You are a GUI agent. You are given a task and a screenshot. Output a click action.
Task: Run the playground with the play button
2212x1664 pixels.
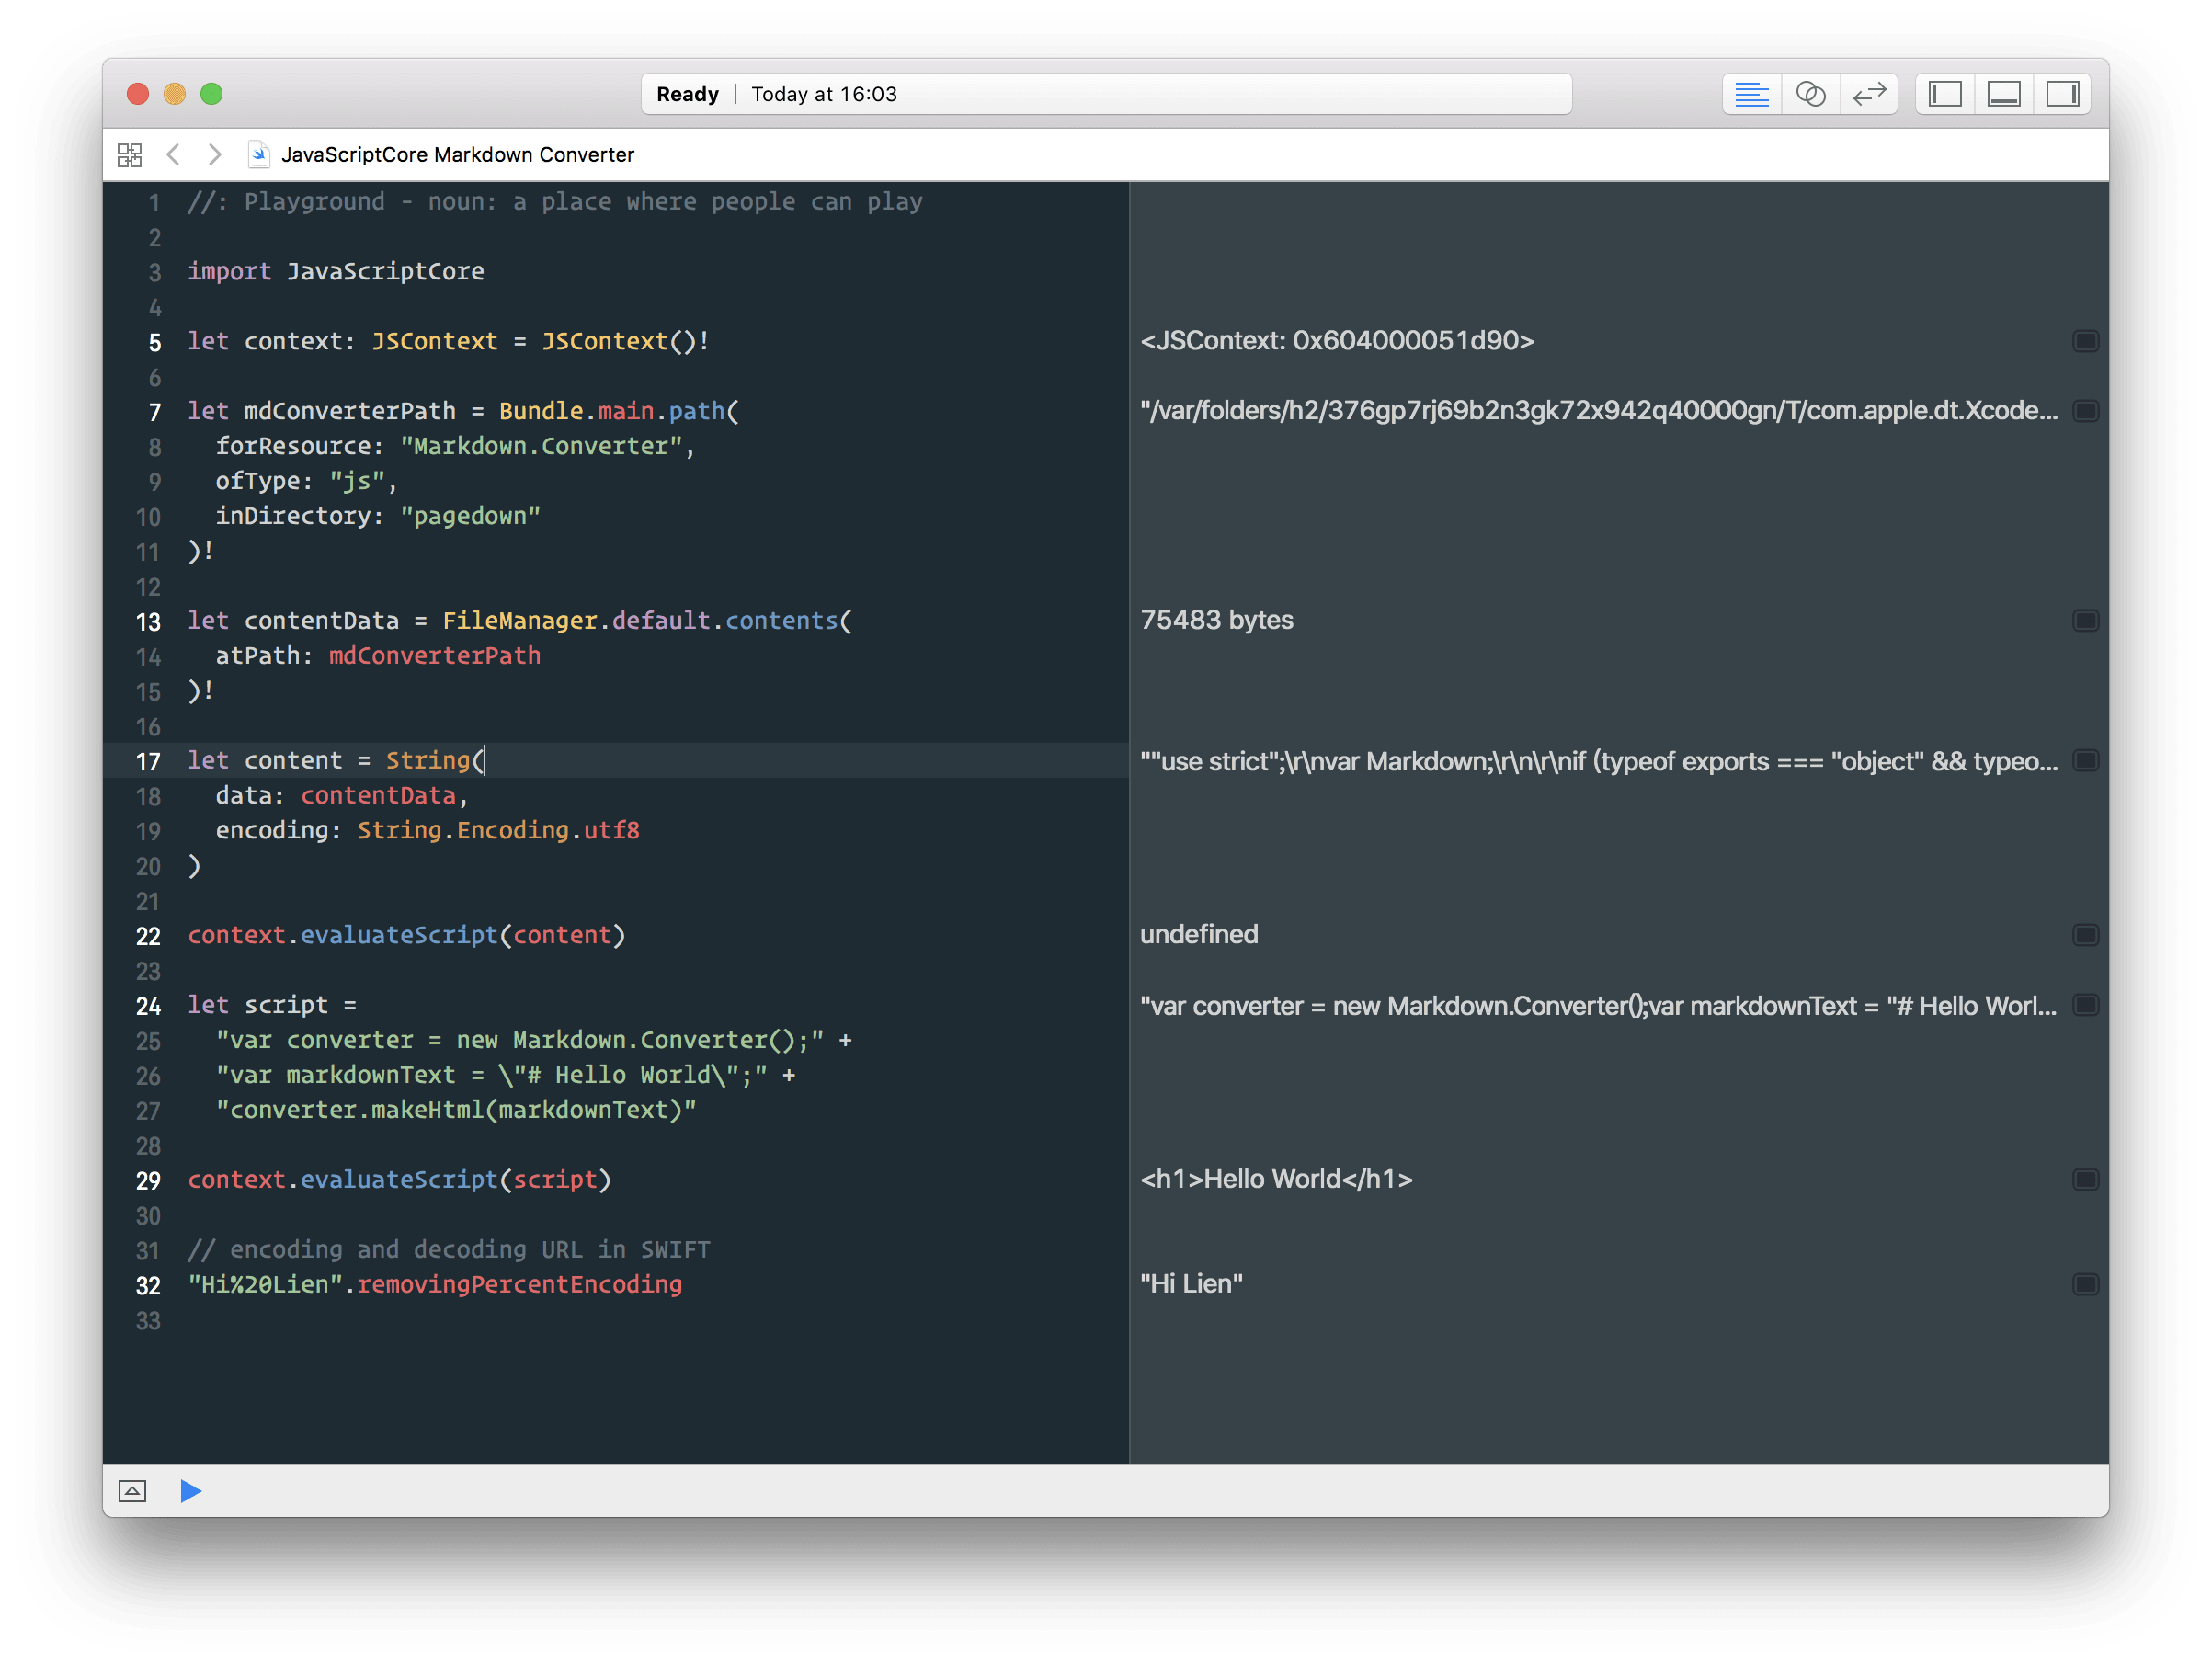(191, 1491)
